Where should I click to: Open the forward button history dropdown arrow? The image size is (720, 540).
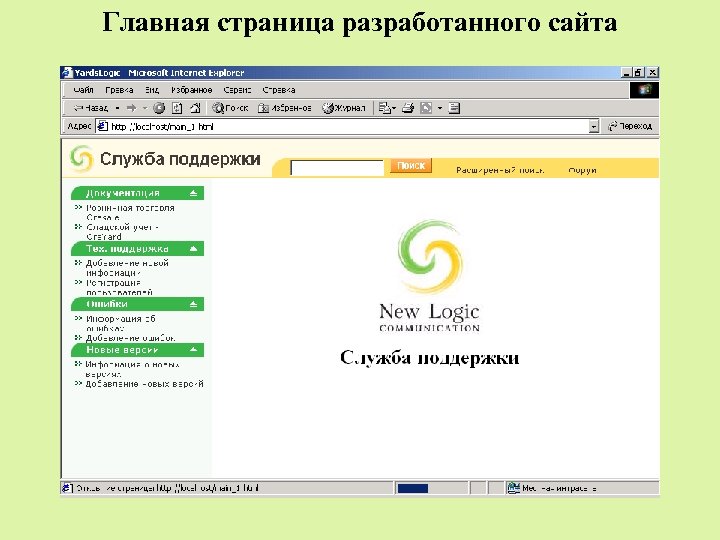pyautogui.click(x=145, y=108)
